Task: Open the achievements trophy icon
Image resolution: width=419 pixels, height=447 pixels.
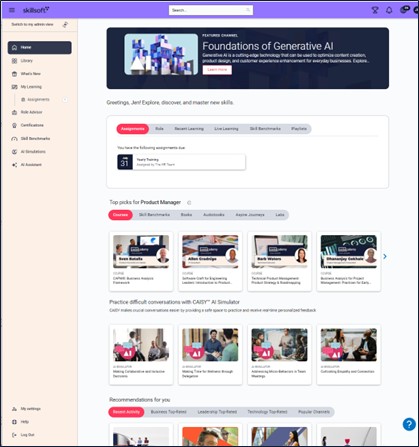Action: [375, 10]
